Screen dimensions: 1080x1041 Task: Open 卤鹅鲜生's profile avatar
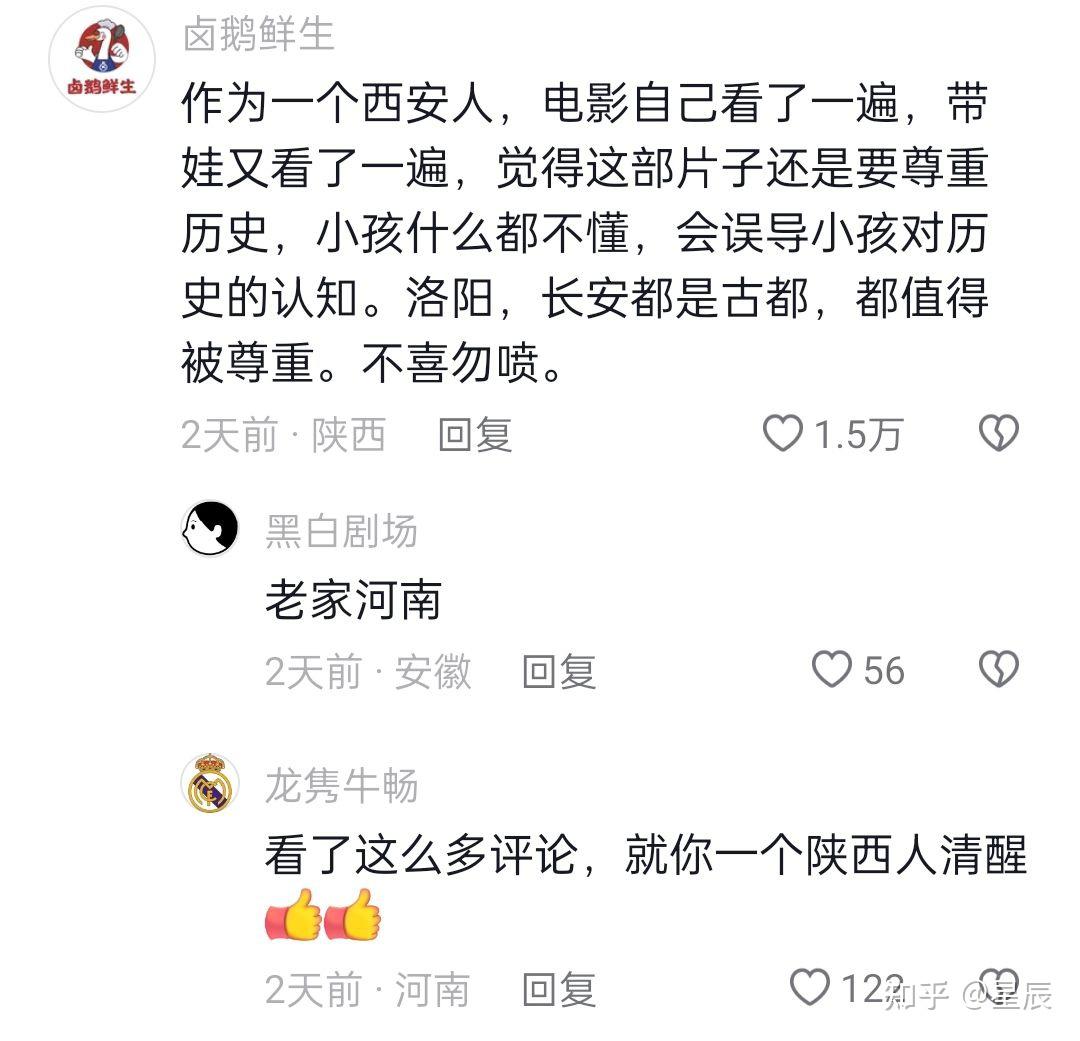[x=102, y=59]
